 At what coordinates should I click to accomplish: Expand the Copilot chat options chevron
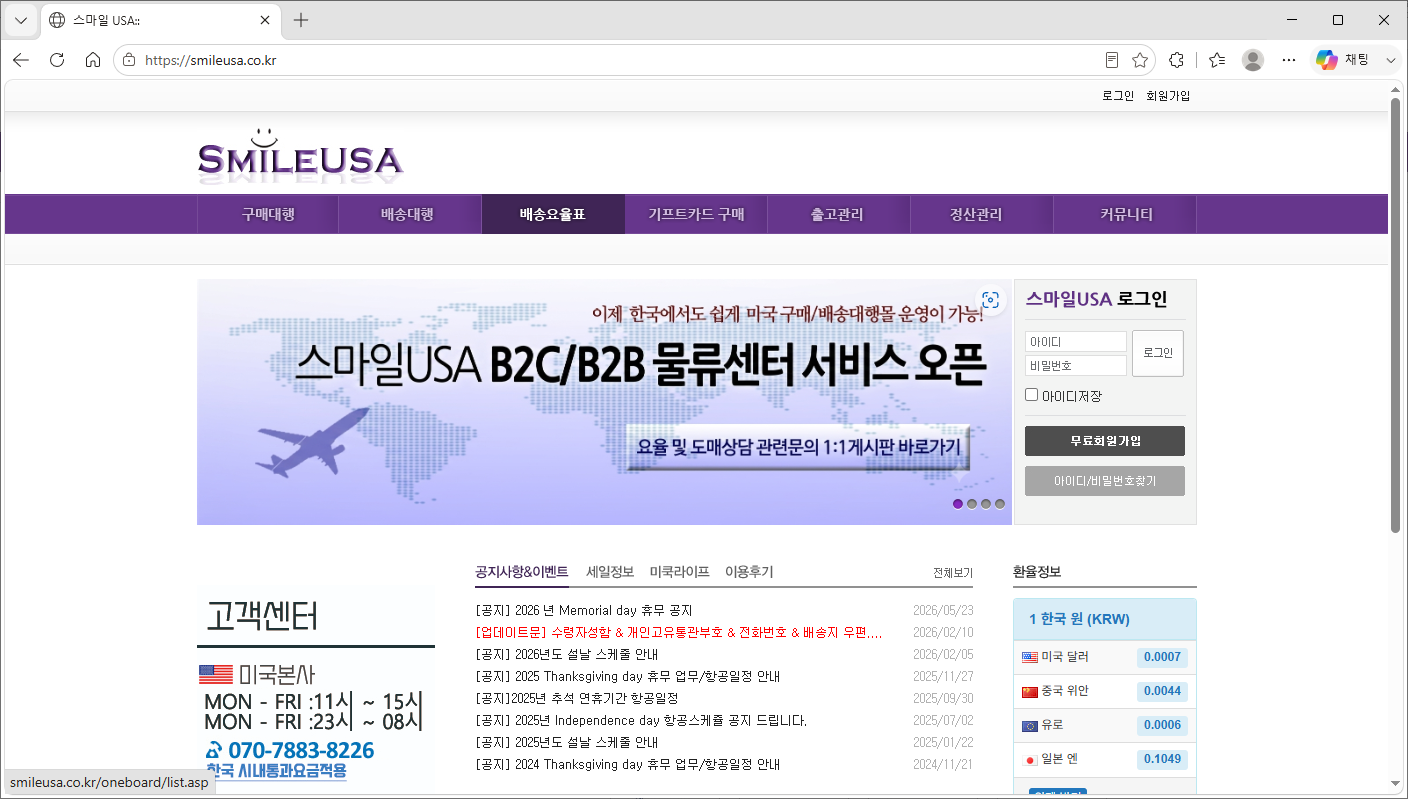pos(1390,60)
